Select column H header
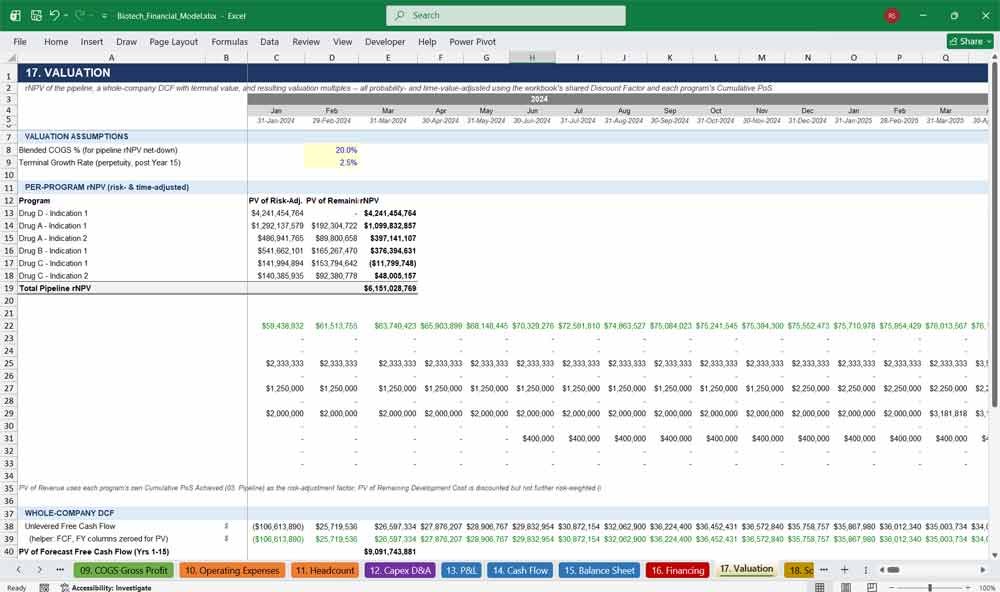The width and height of the screenshot is (1000, 592). [532, 57]
